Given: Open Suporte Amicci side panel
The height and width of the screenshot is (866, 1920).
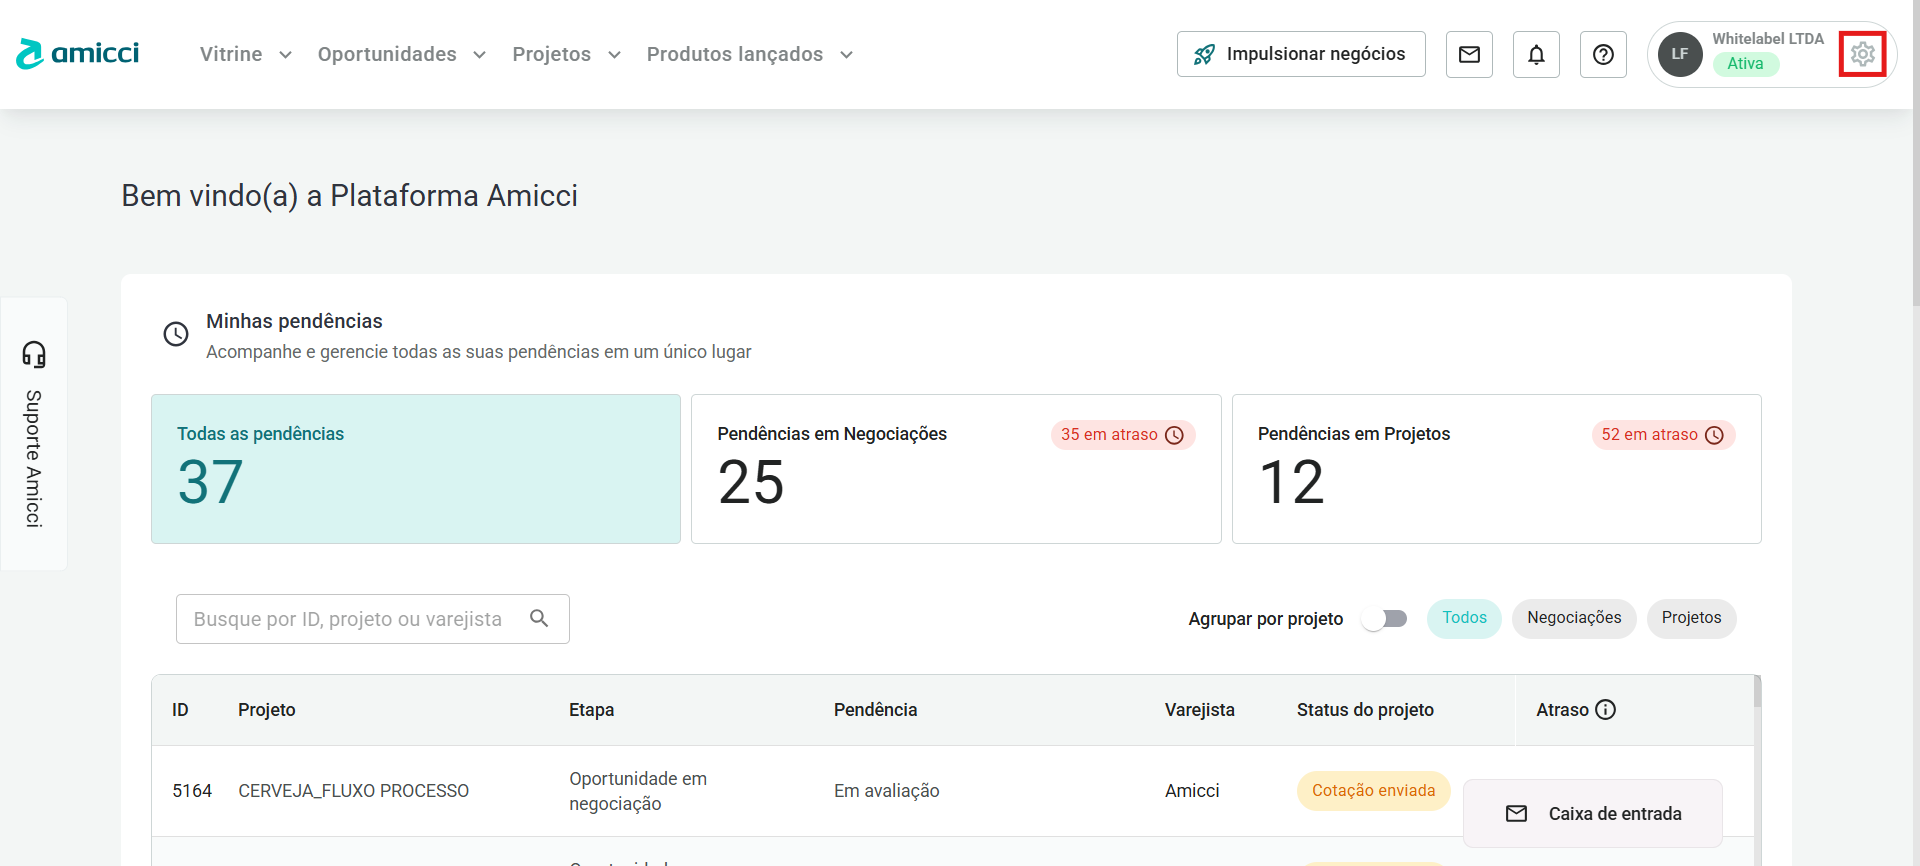Looking at the screenshot, I should click(34, 433).
